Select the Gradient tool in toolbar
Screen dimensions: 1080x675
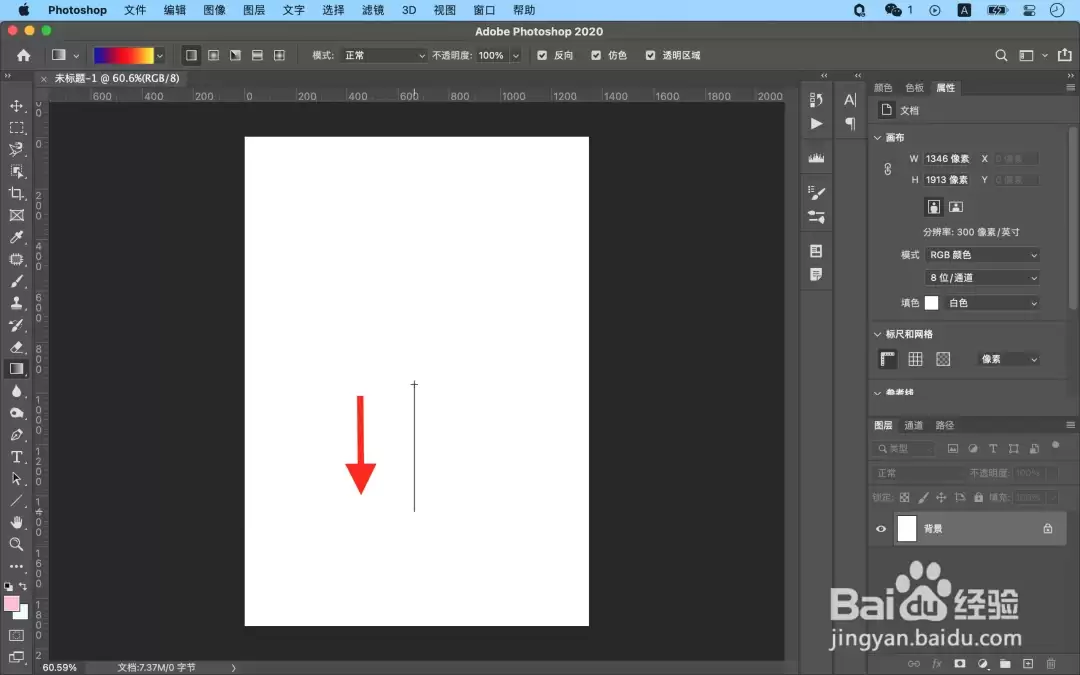[x=17, y=369]
